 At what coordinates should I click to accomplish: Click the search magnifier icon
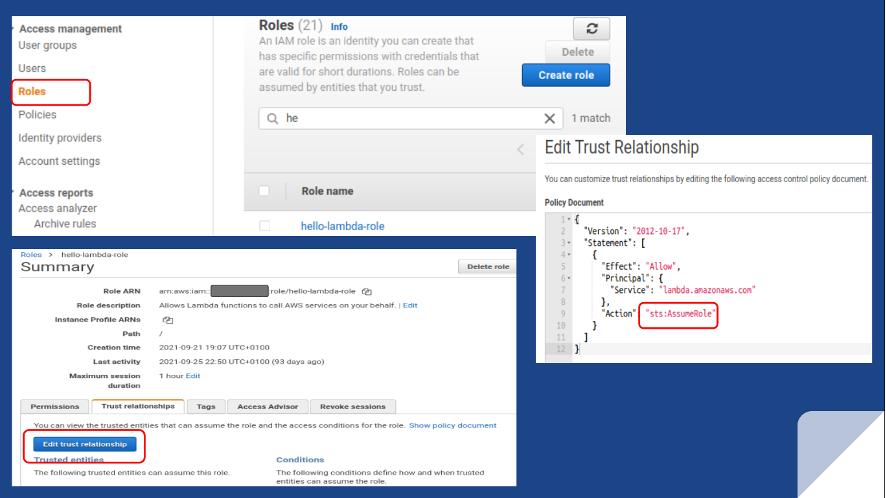272,118
